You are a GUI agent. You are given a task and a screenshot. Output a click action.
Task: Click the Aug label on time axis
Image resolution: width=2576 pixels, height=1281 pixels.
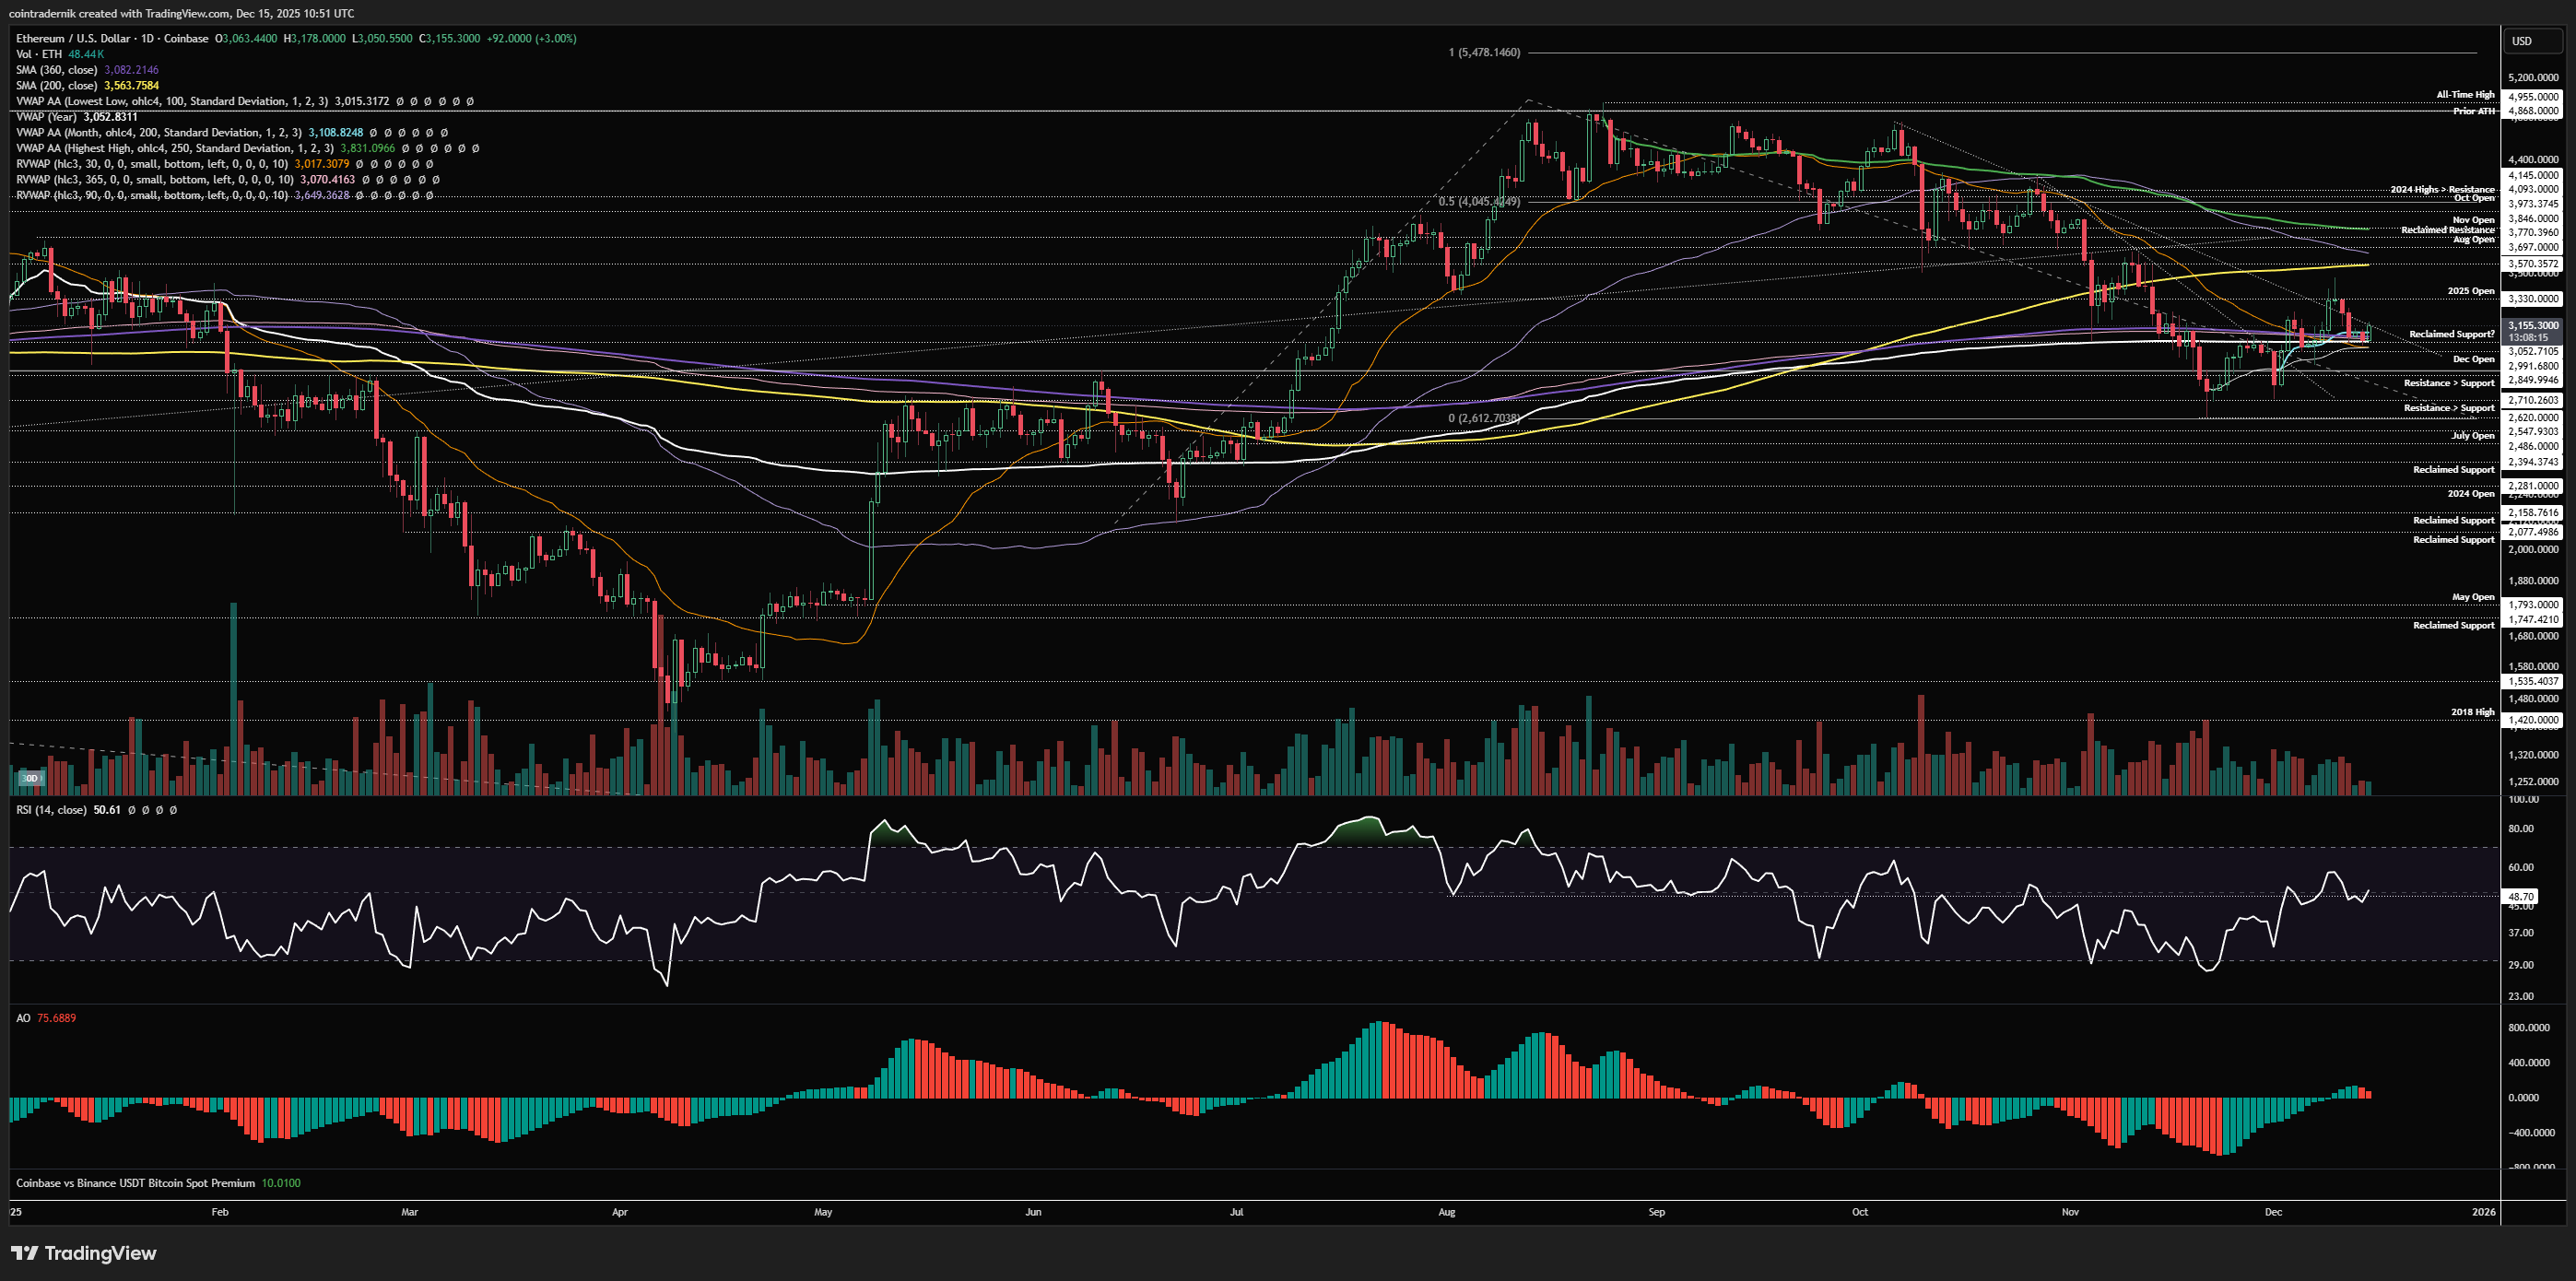tap(1446, 1212)
